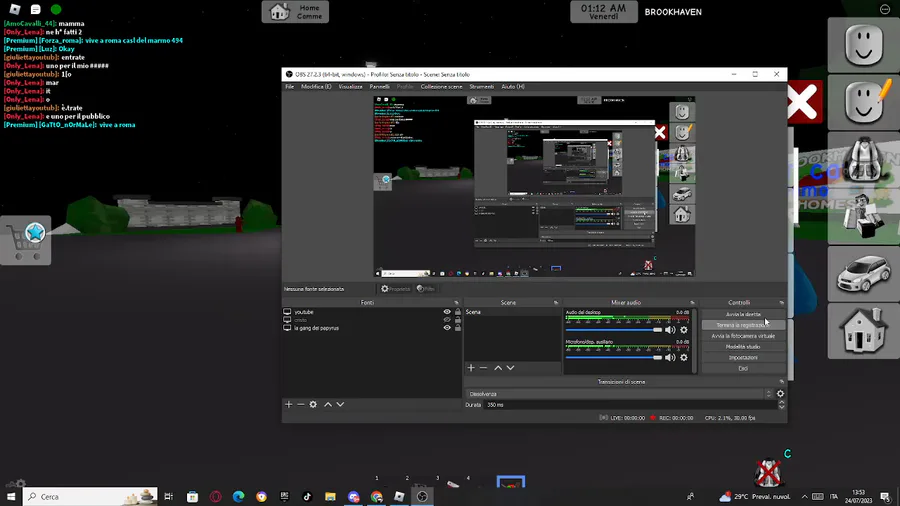Image resolution: width=900 pixels, height=506 pixels.
Task: Undock the Mixer audio panel header icon
Action: 692,303
